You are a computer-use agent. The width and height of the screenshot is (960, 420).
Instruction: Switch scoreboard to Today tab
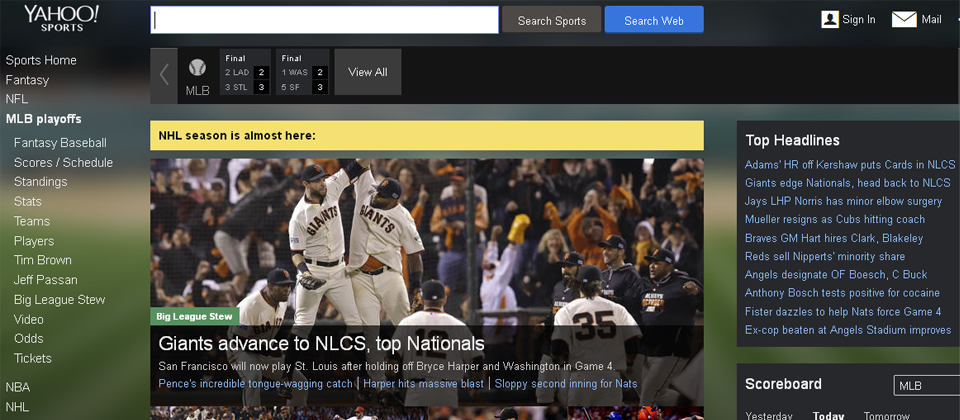[x=828, y=416]
